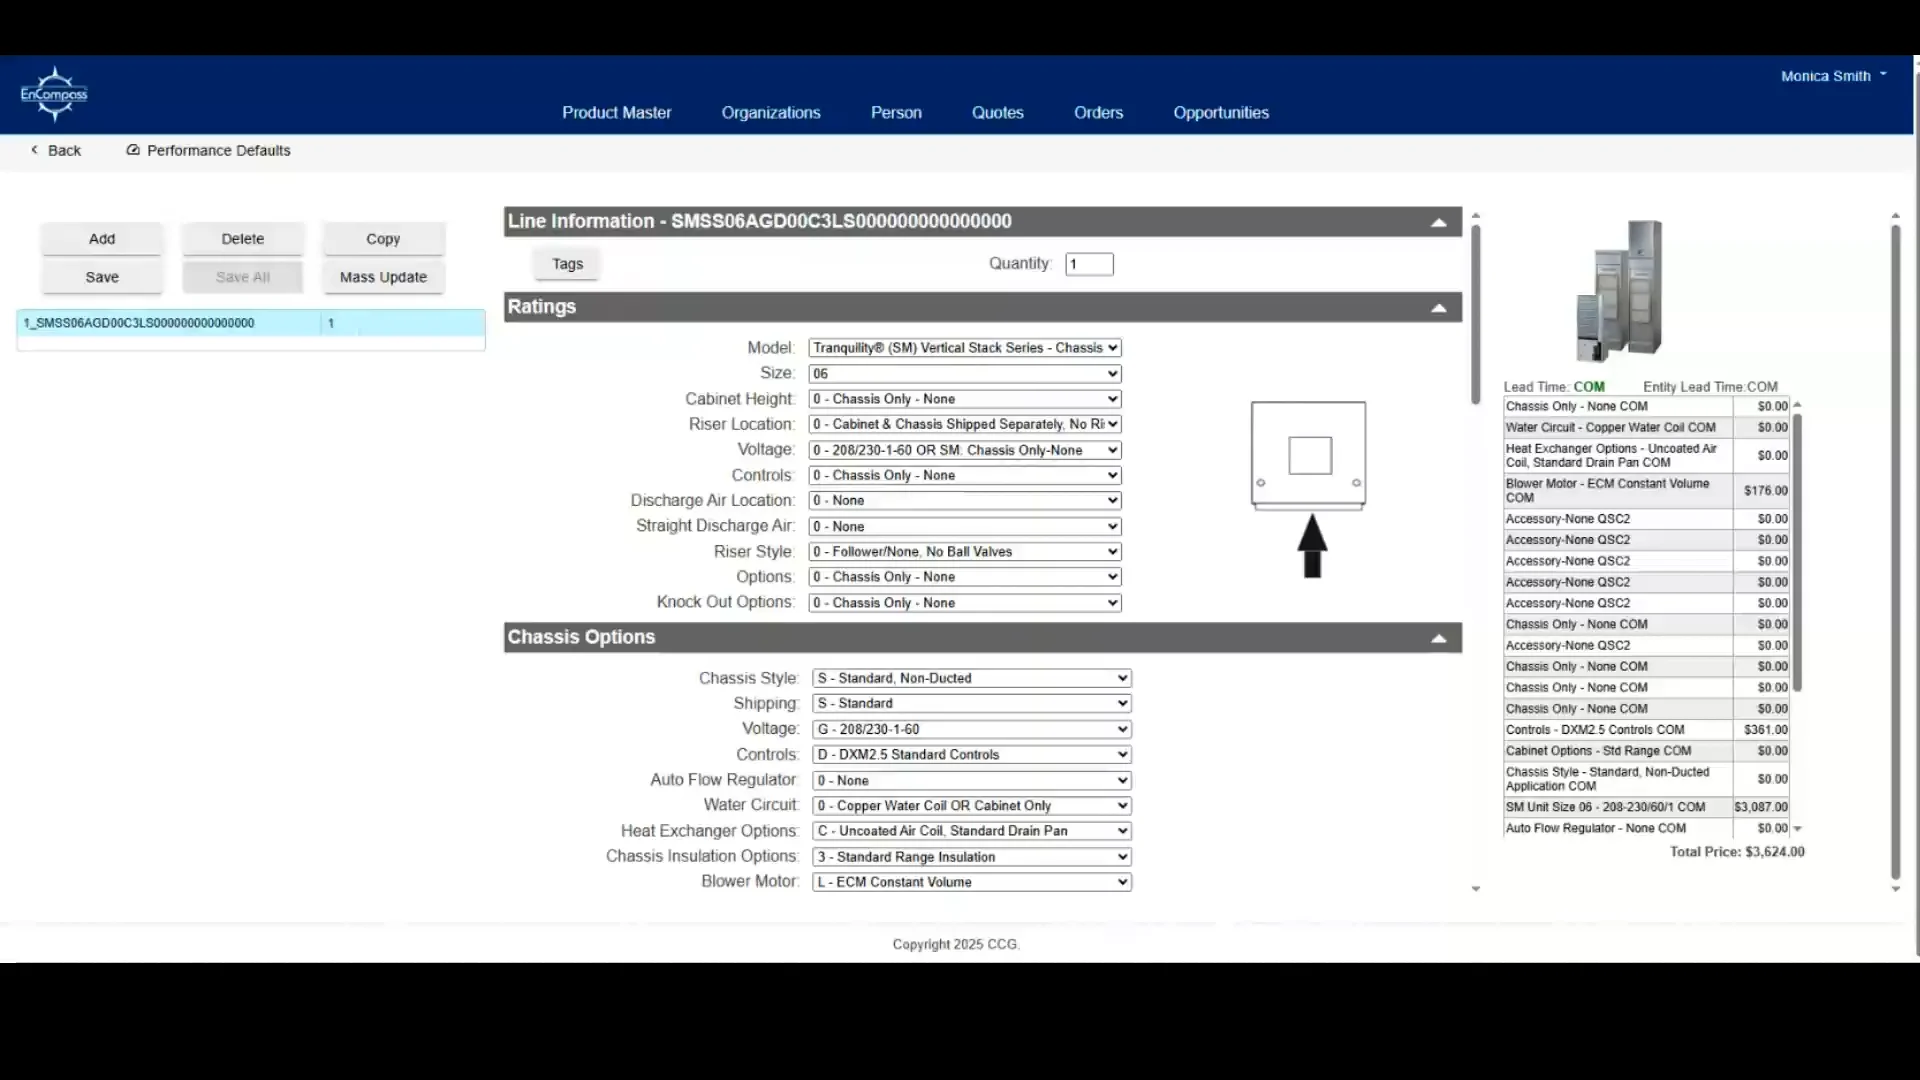Open the Opportunities page

[1221, 112]
